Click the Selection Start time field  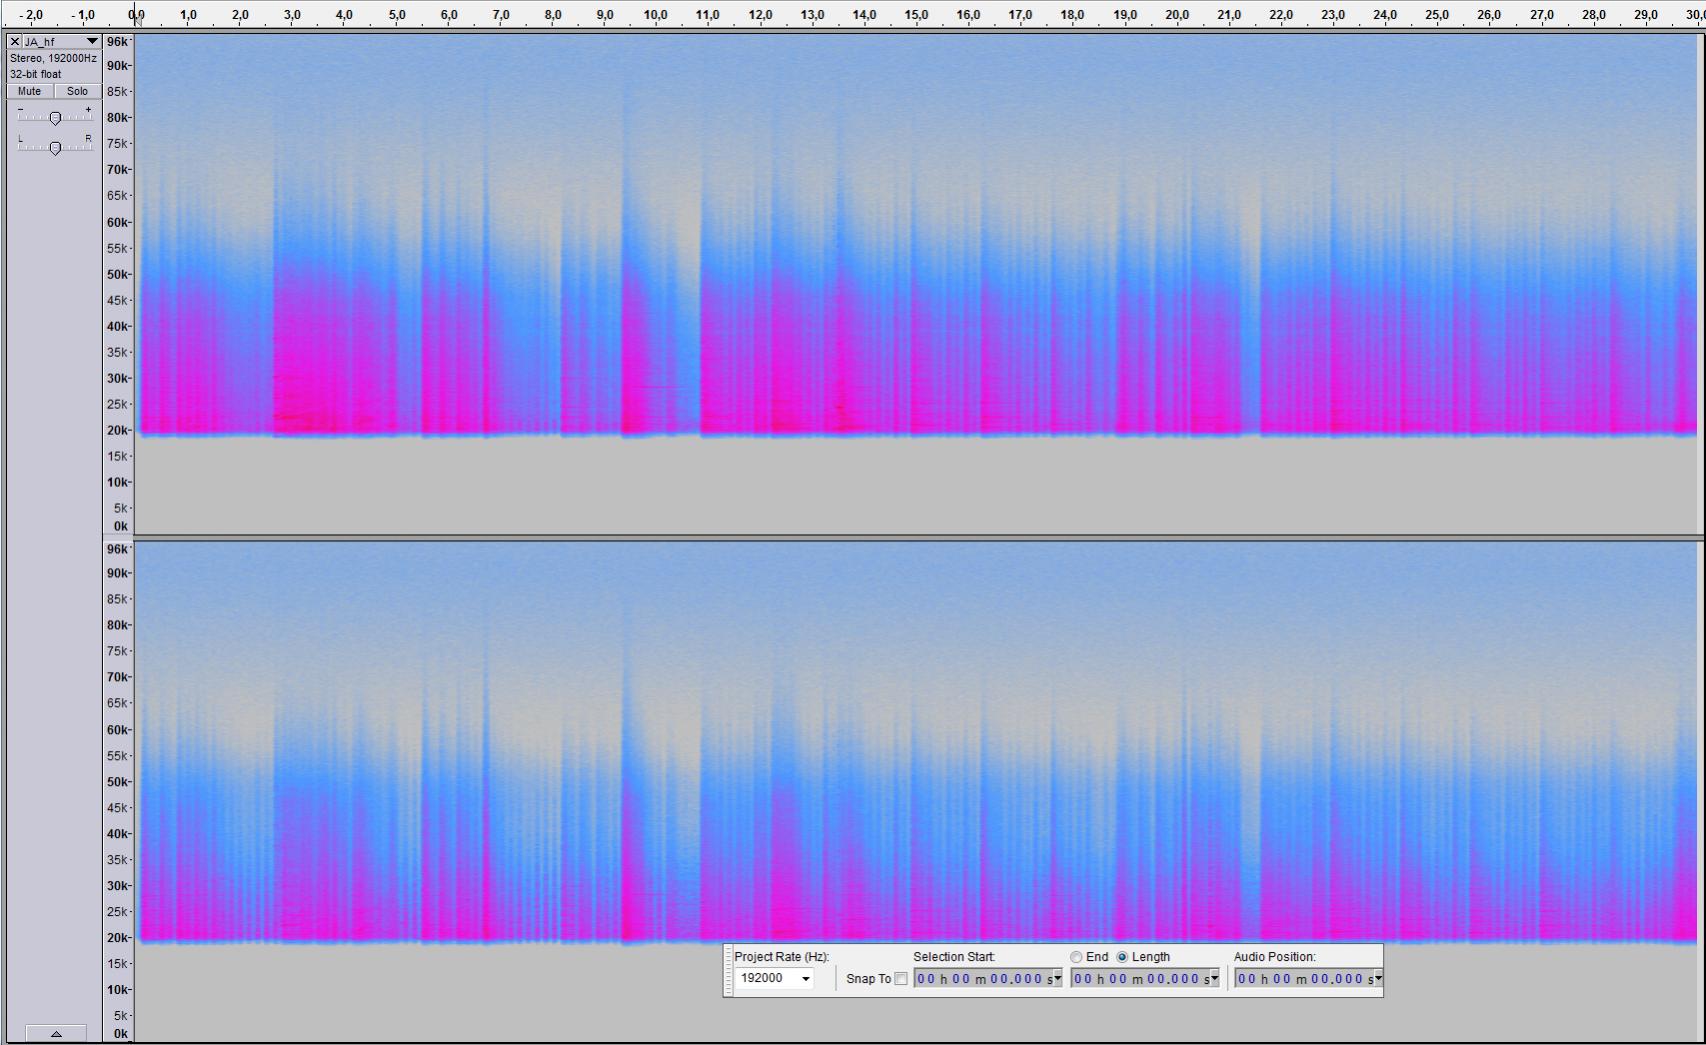click(983, 979)
